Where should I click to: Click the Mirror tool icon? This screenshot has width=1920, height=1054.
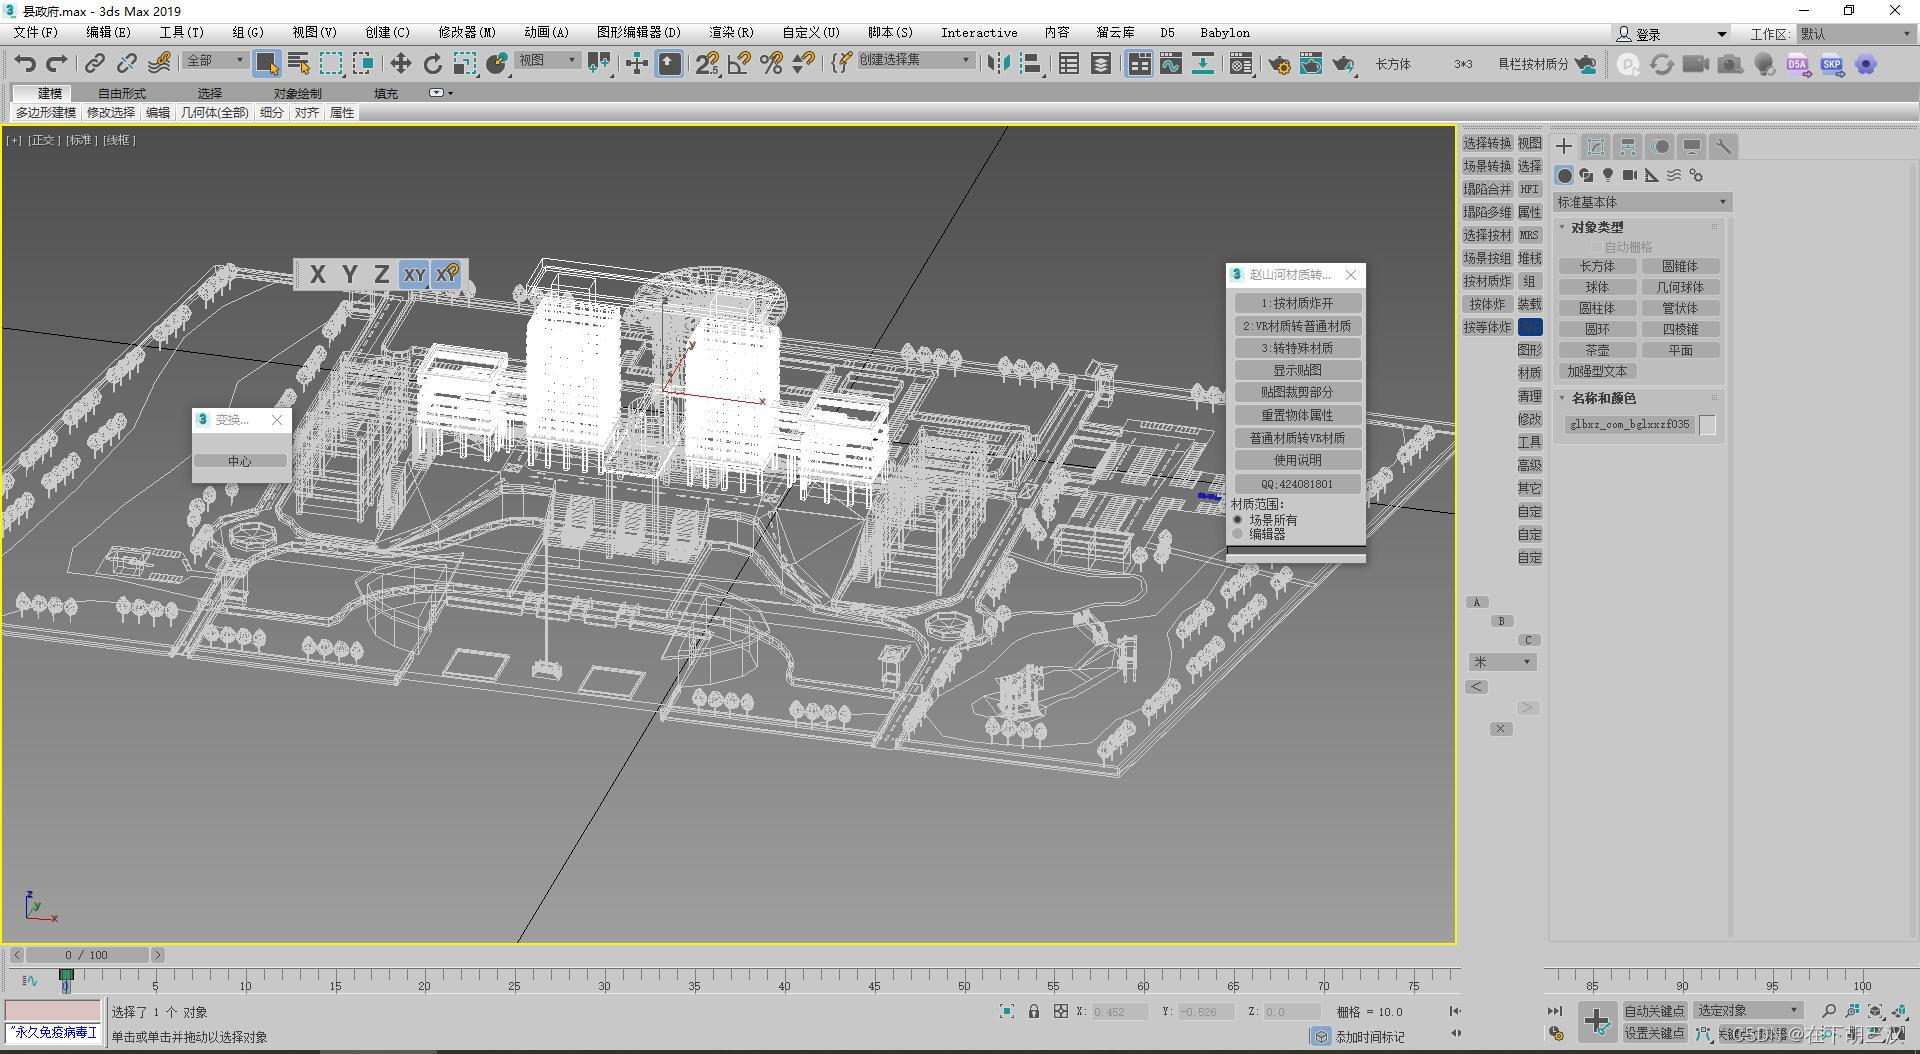point(998,64)
